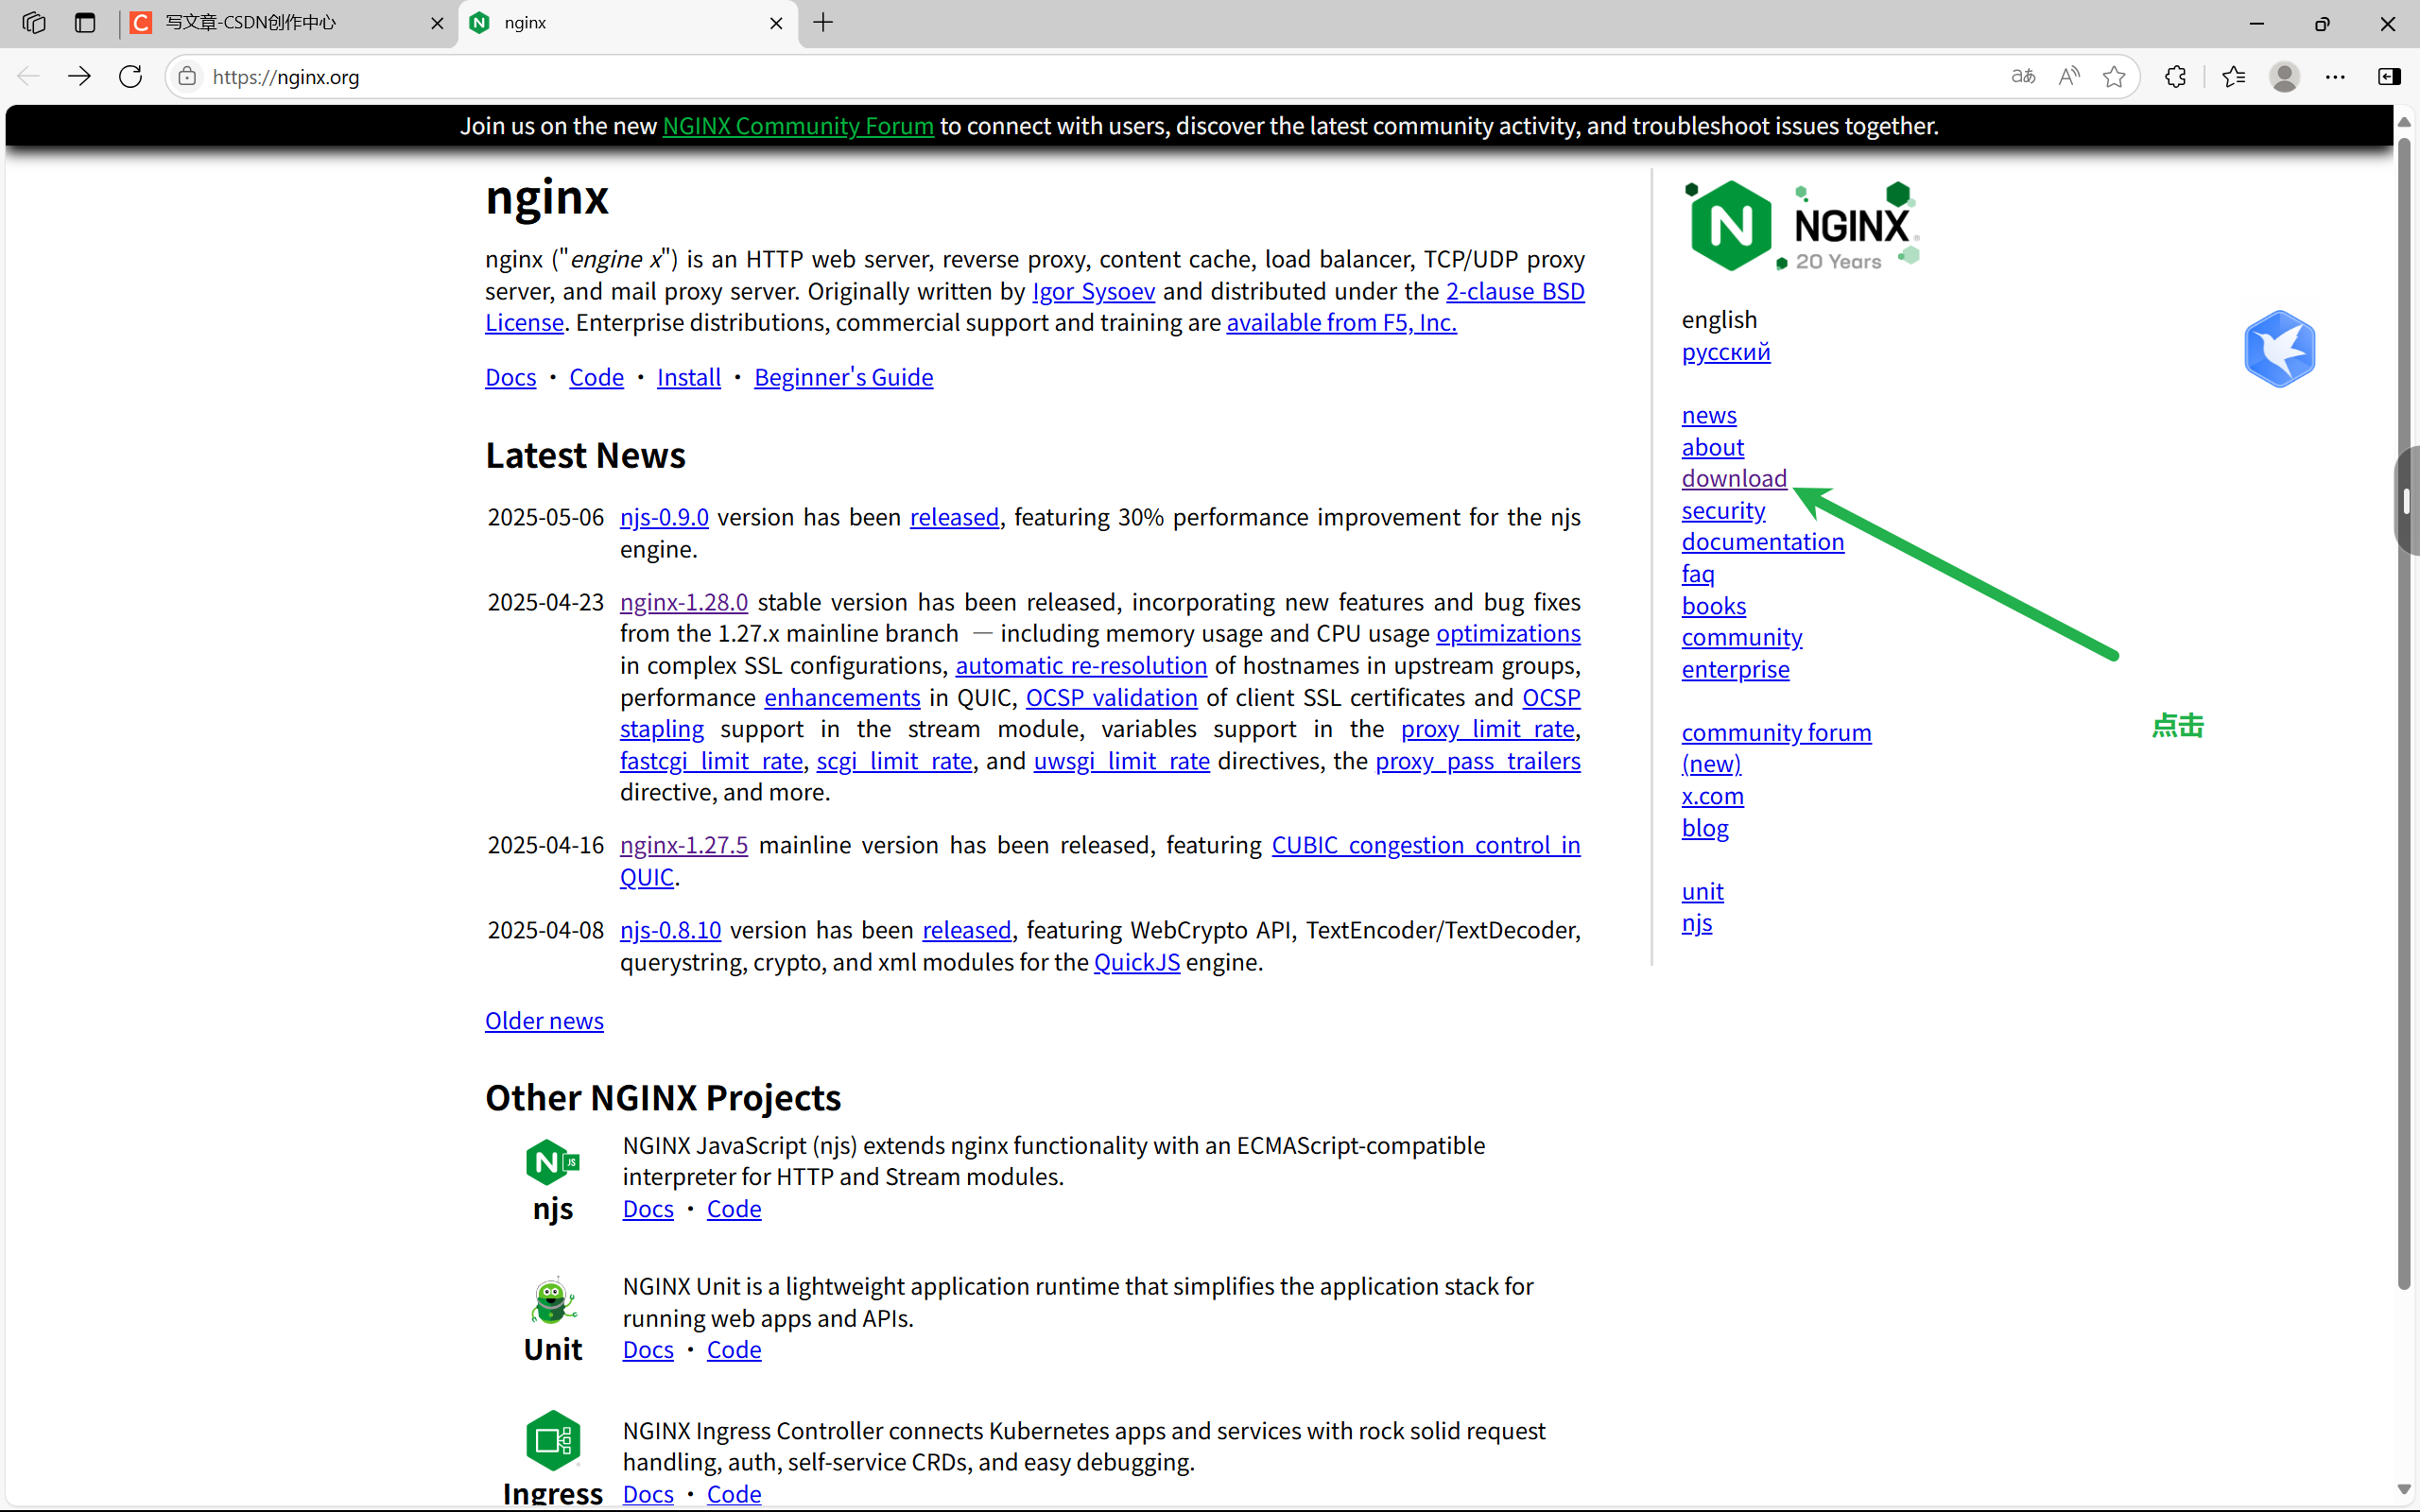Open the Install link under intro
The width and height of the screenshot is (2420, 1512).
tap(688, 377)
